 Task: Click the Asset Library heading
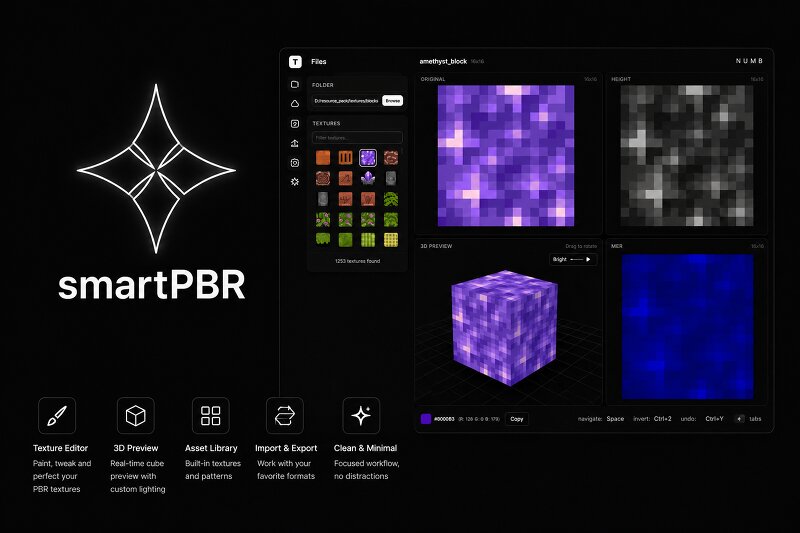211,448
